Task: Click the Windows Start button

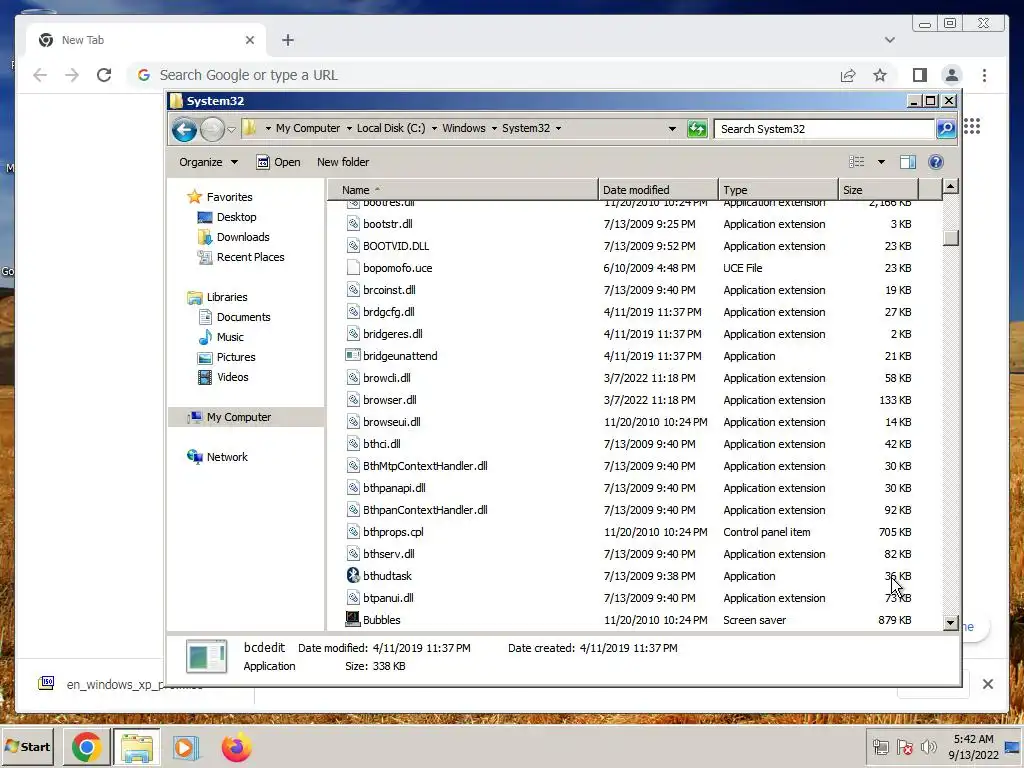Action: (27, 746)
